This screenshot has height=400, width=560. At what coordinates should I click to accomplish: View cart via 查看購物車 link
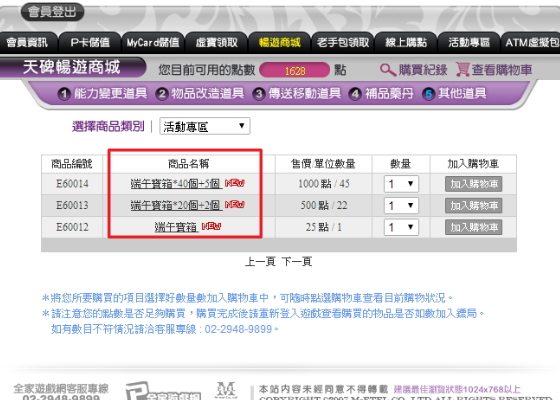pyautogui.click(x=502, y=70)
